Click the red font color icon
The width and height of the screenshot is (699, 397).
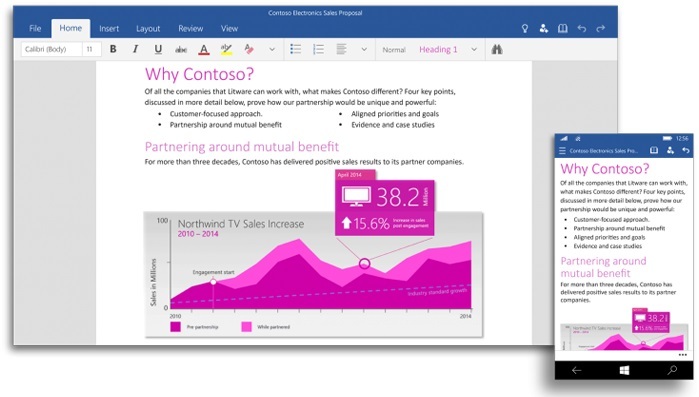coord(204,49)
